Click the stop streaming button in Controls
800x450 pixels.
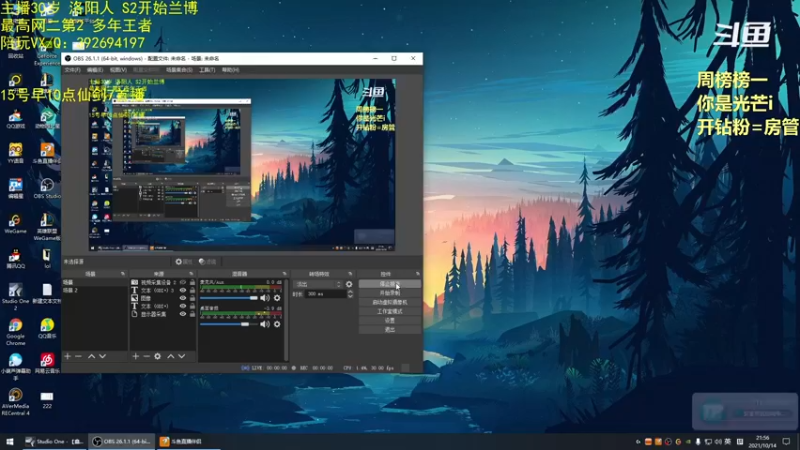(x=390, y=284)
